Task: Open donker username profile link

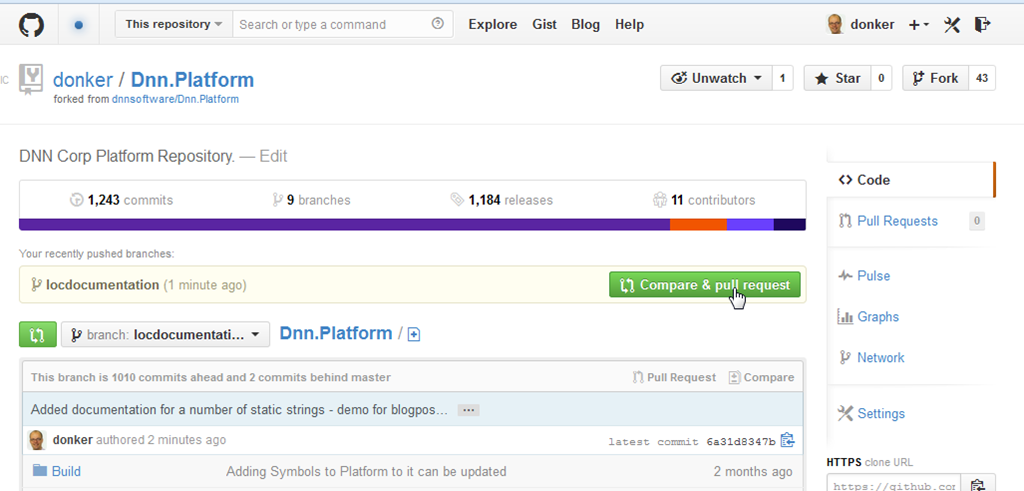Action: point(872,25)
